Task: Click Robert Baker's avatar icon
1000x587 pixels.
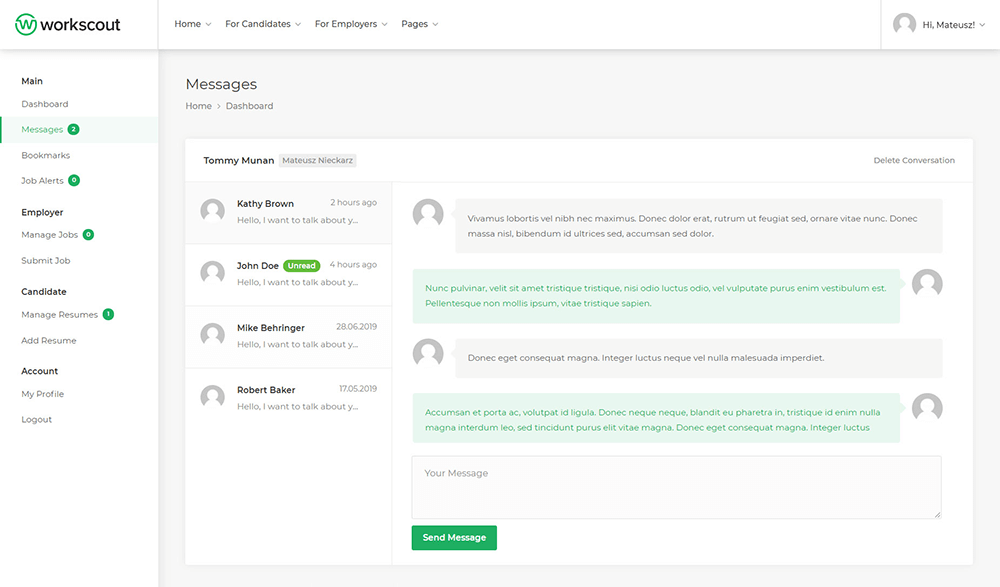Action: [212, 397]
